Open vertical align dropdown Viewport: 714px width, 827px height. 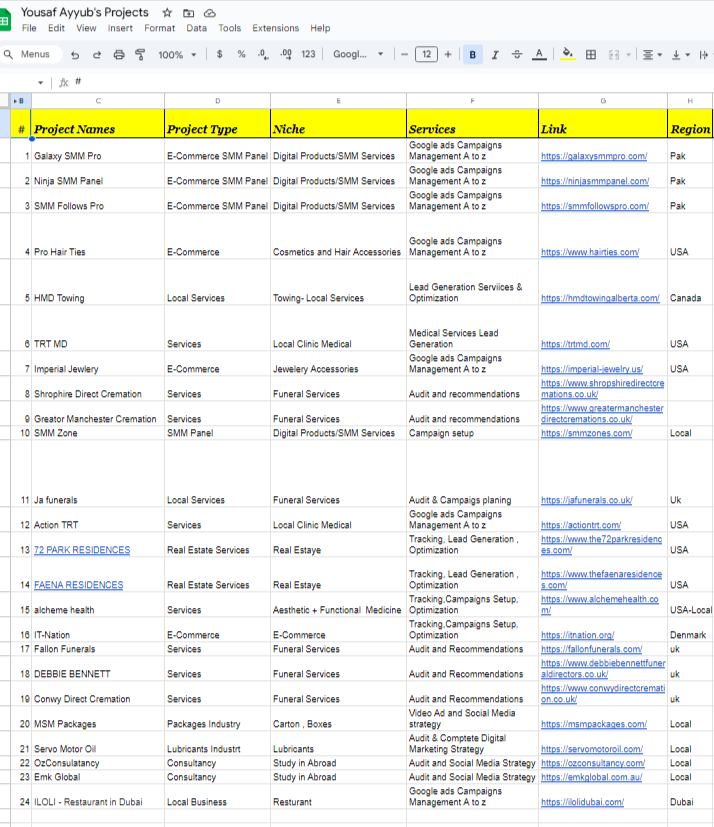(681, 54)
